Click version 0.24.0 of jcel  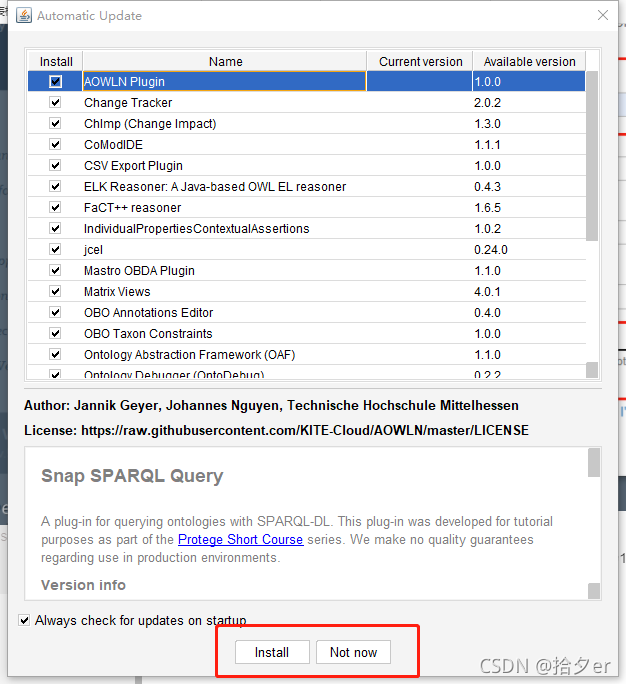point(491,250)
